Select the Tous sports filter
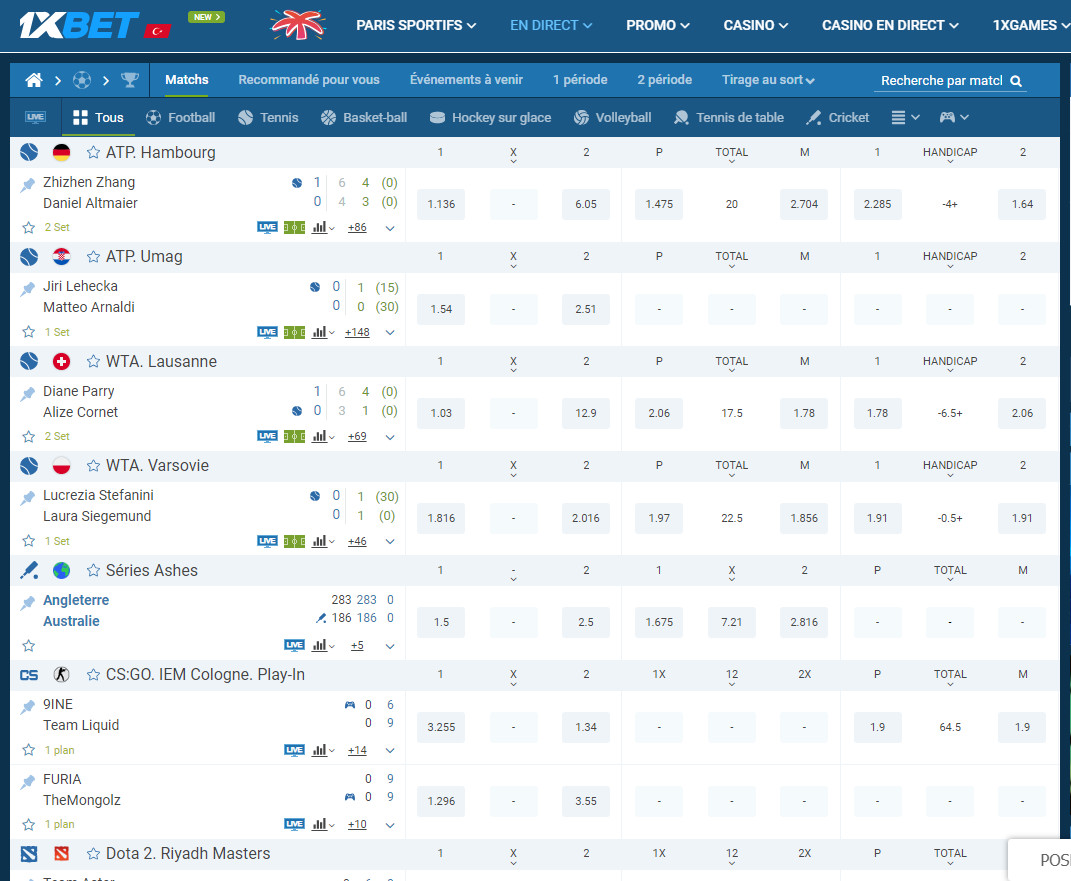This screenshot has height=881, width=1071. [x=98, y=117]
